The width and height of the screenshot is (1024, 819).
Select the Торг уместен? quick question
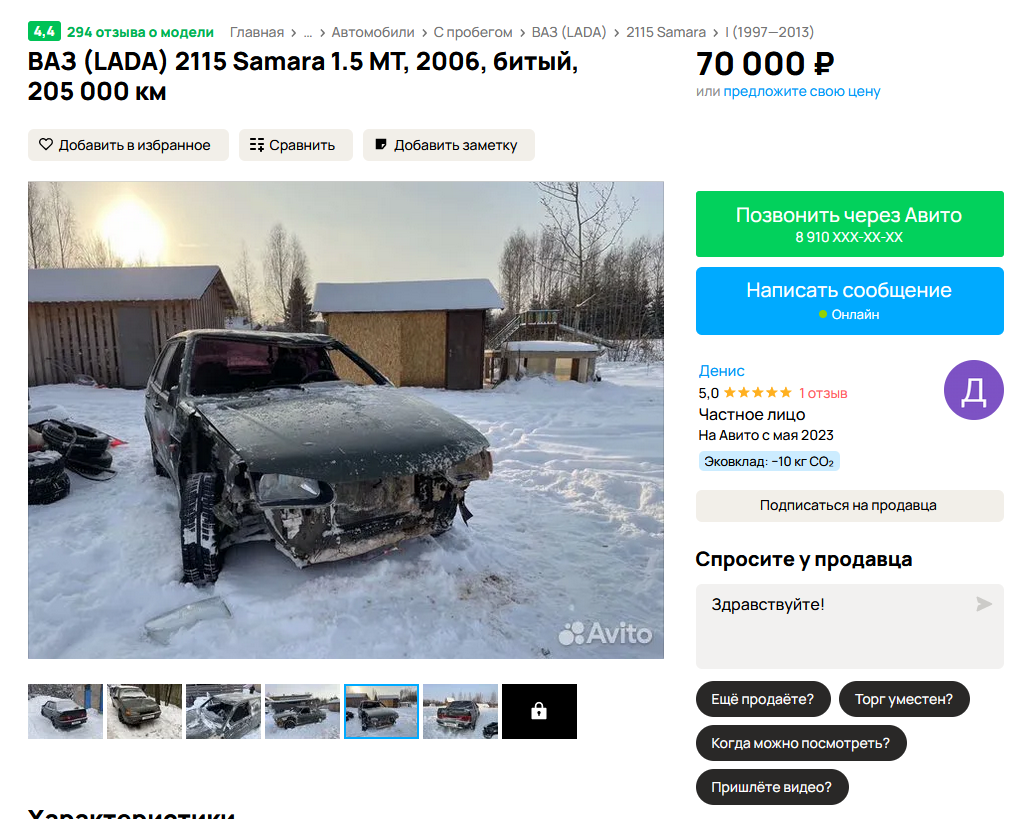[904, 699]
